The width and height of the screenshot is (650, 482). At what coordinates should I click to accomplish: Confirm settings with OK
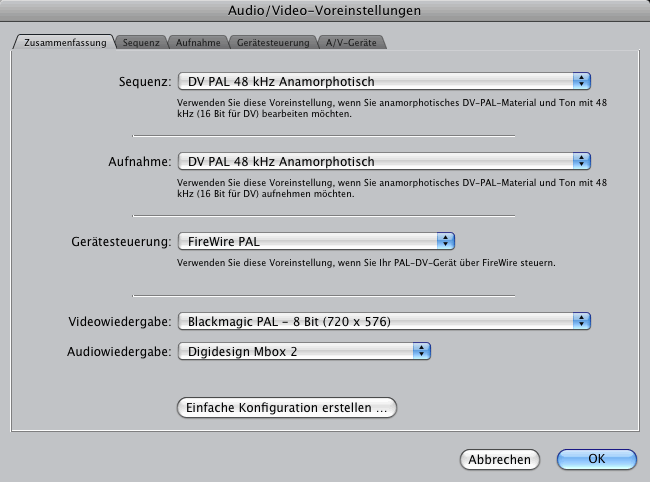click(597, 459)
